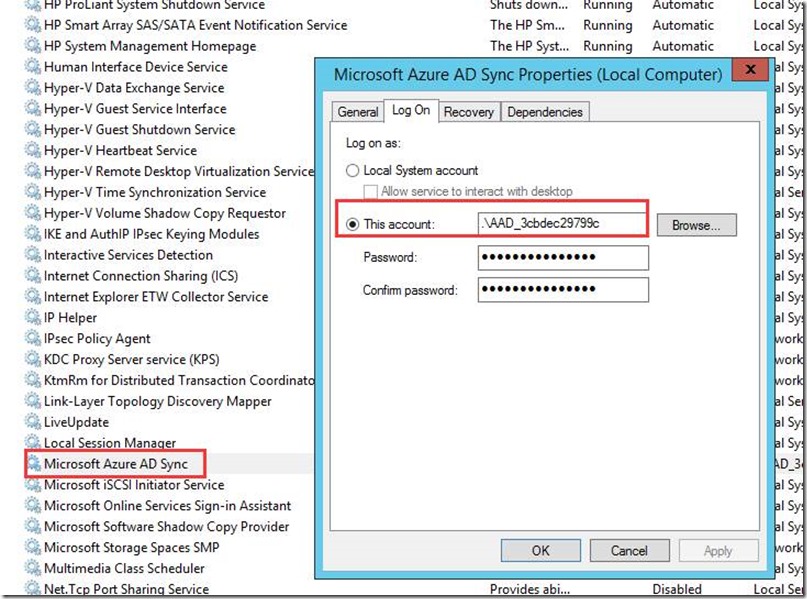The image size is (807, 599).
Task: Click the gear icon beside Microsoft iSCSI Initiator Service
Action: click(x=32, y=485)
